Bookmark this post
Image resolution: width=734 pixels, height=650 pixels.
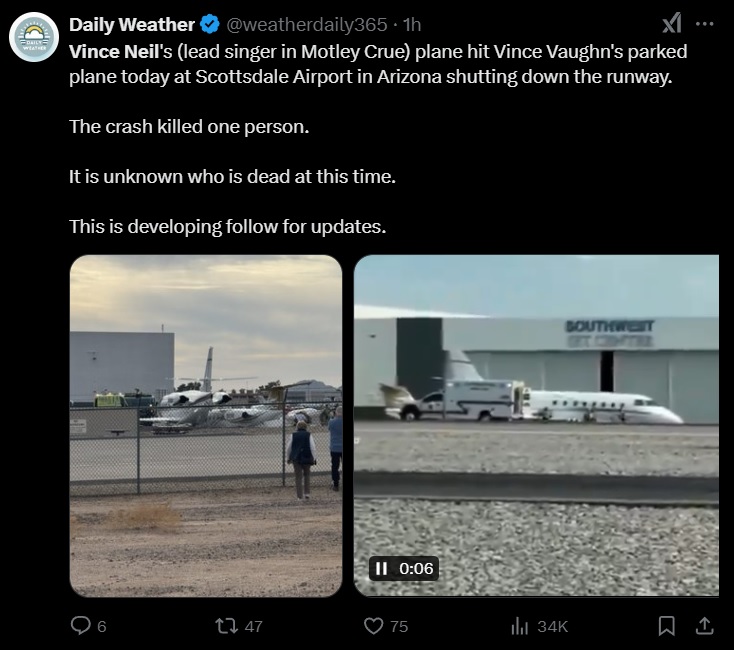pyautogui.click(x=667, y=626)
